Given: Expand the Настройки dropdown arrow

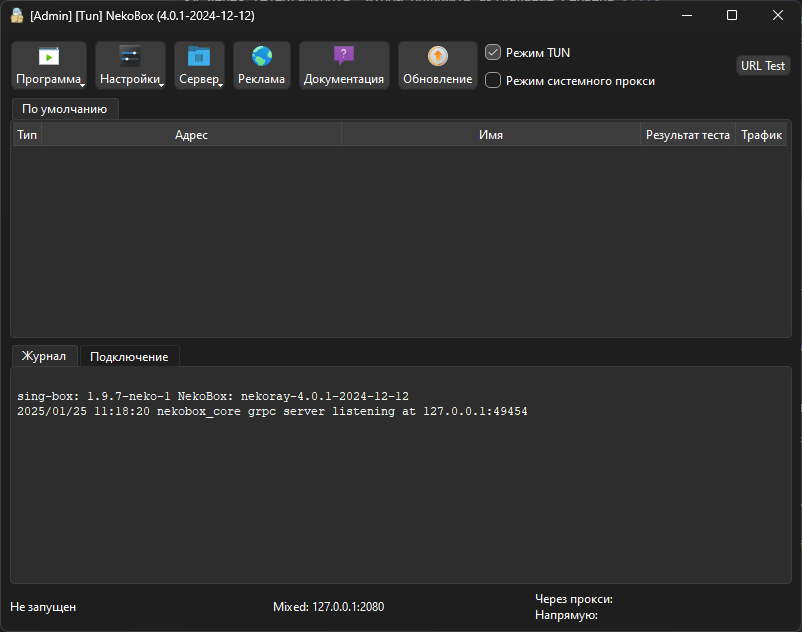Looking at the screenshot, I should click(161, 85).
